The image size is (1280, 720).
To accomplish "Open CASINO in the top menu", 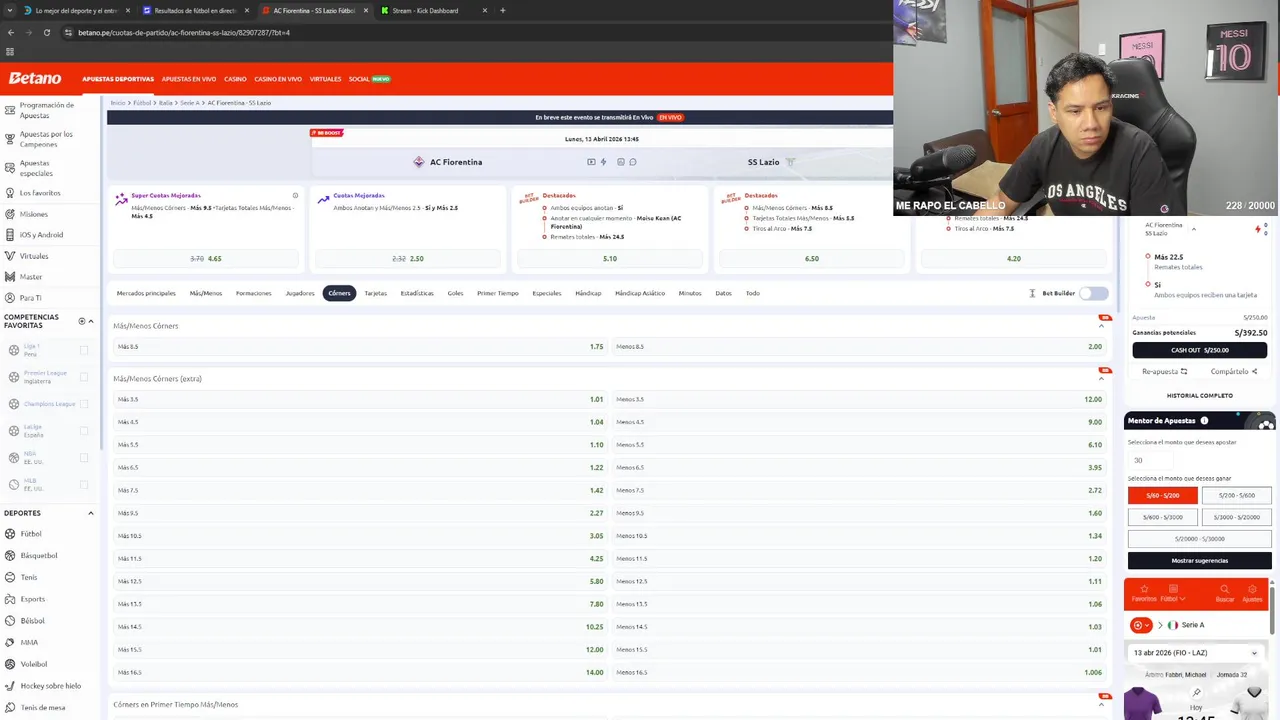I will tap(235, 79).
